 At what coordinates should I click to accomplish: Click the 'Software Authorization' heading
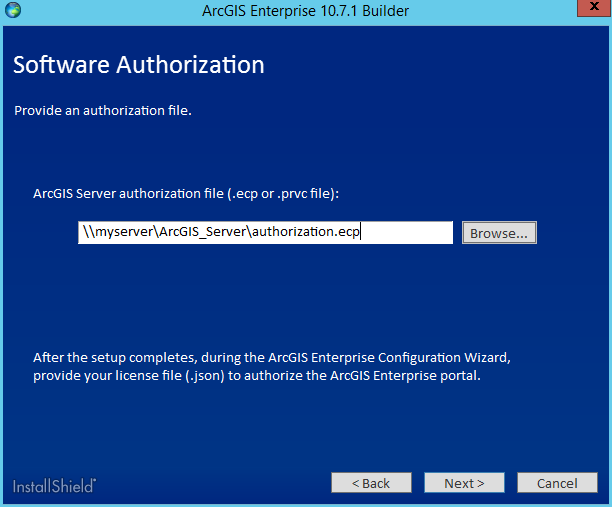click(138, 66)
